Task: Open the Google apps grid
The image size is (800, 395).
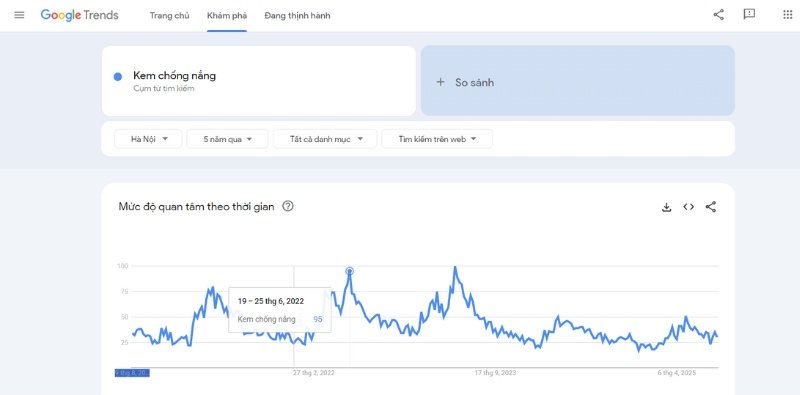Action: tap(787, 15)
